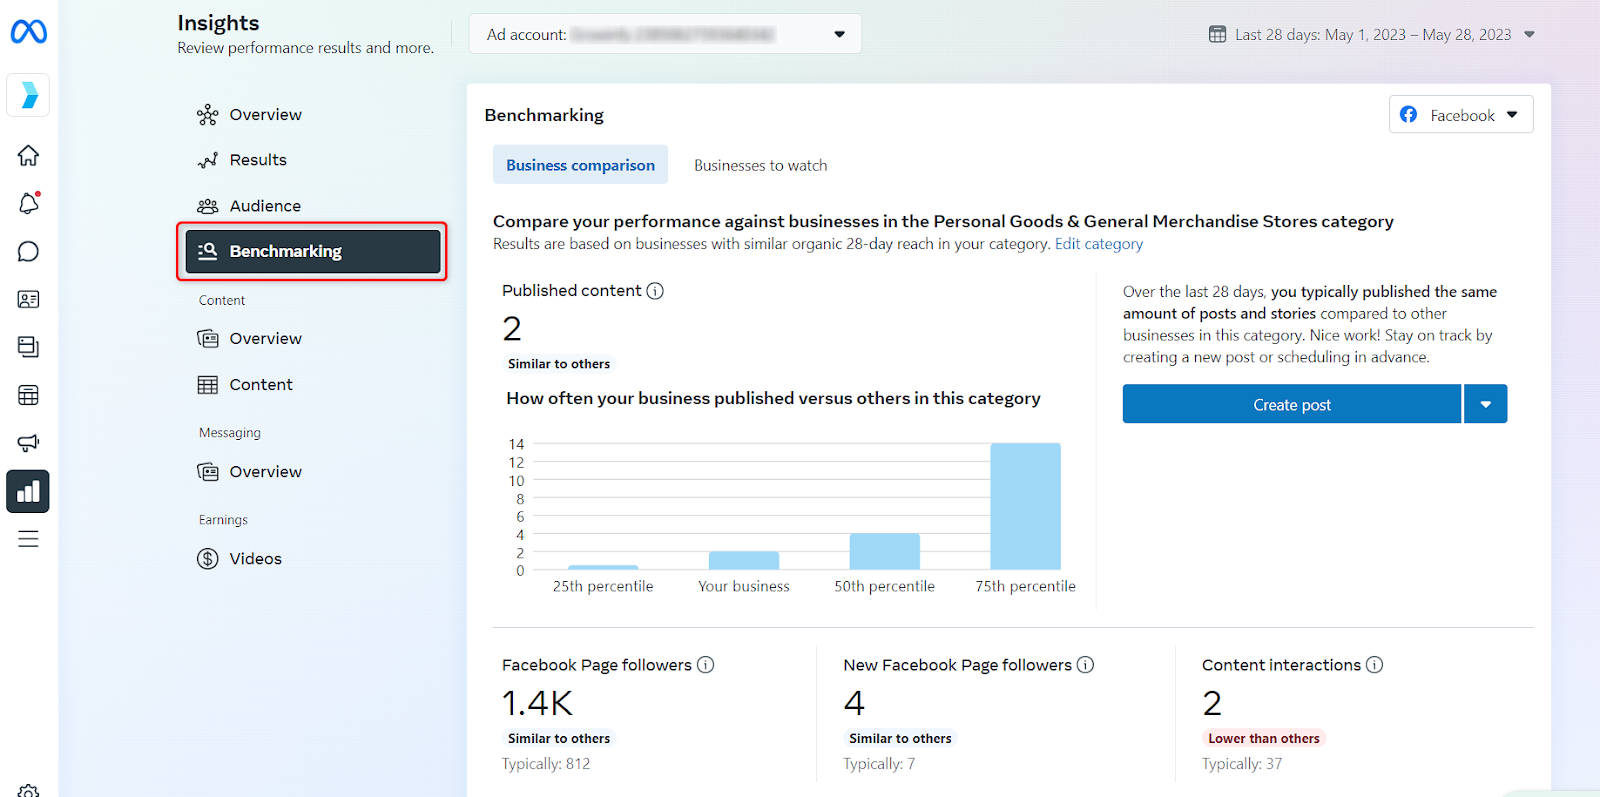Image resolution: width=1600 pixels, height=797 pixels.
Task: Click the Your business bar in chart
Action: click(x=744, y=560)
